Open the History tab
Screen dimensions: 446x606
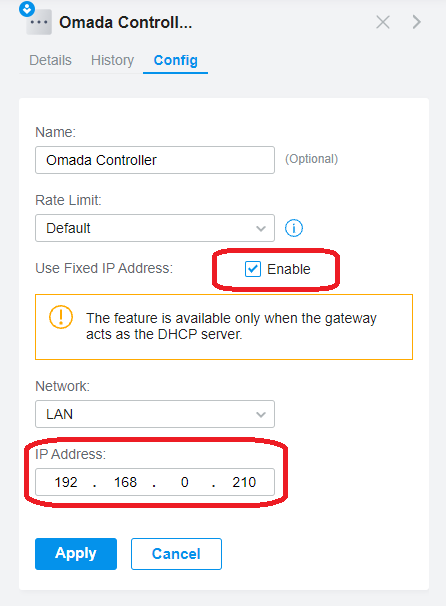pos(112,60)
